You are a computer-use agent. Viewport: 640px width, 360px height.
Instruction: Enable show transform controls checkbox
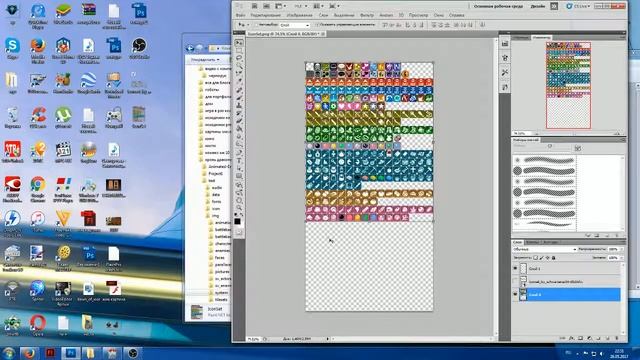click(x=317, y=25)
